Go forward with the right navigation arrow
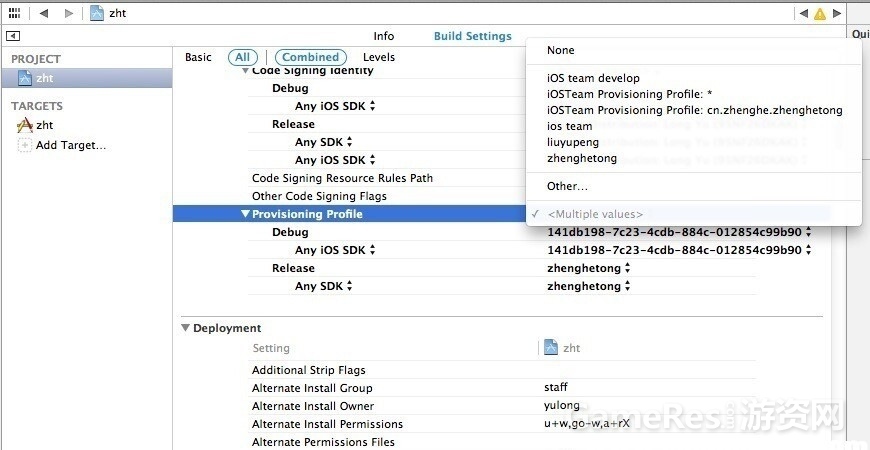 pyautogui.click(x=68, y=13)
